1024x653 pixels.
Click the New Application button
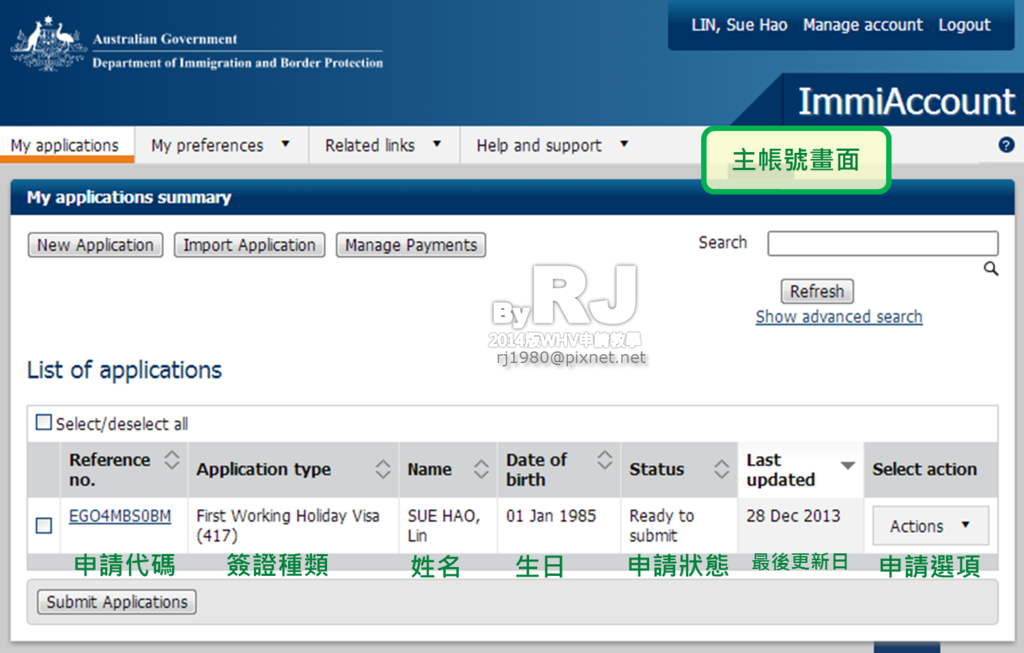(95, 245)
